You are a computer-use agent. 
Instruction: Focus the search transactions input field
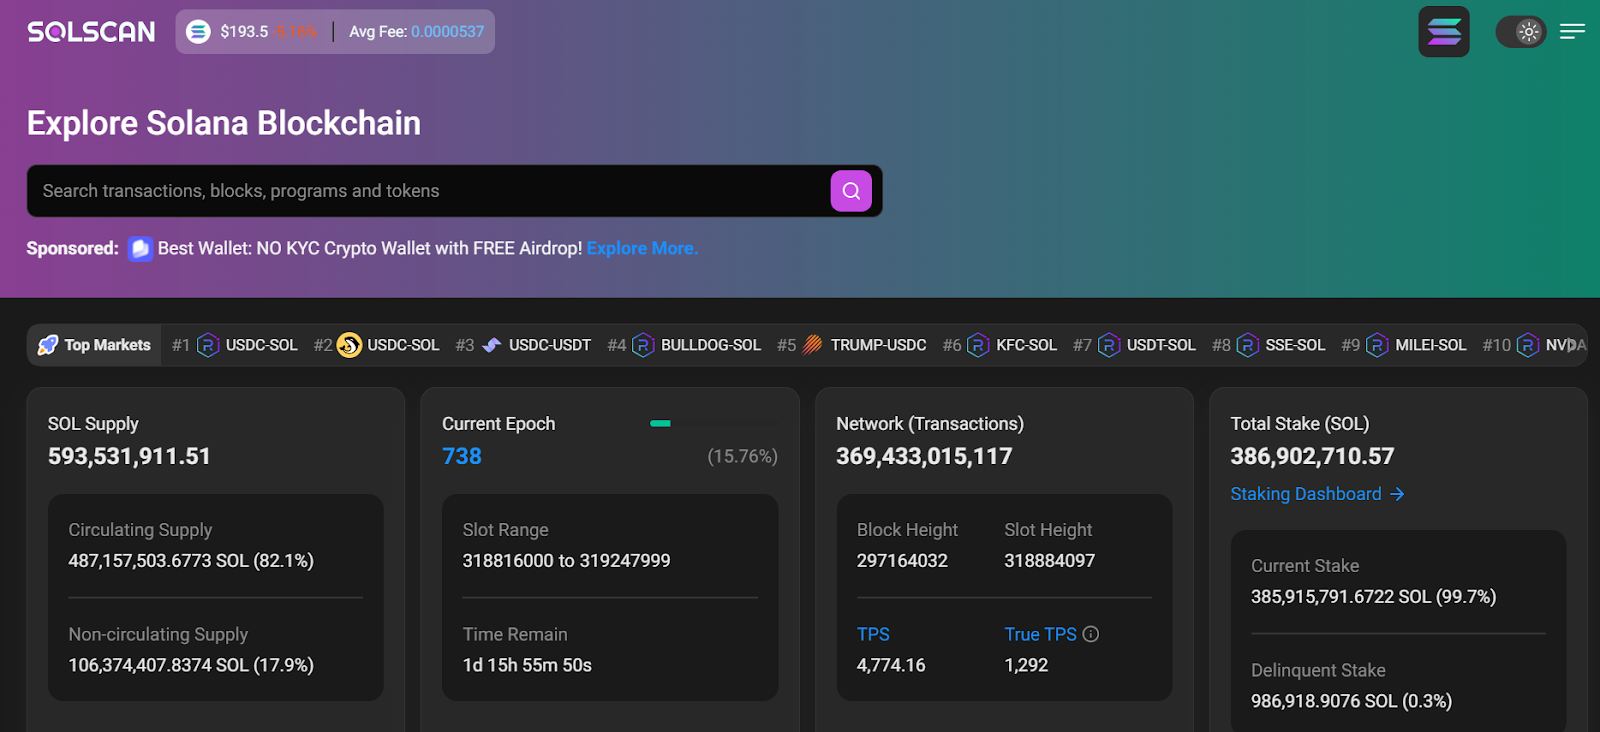[x=430, y=191]
